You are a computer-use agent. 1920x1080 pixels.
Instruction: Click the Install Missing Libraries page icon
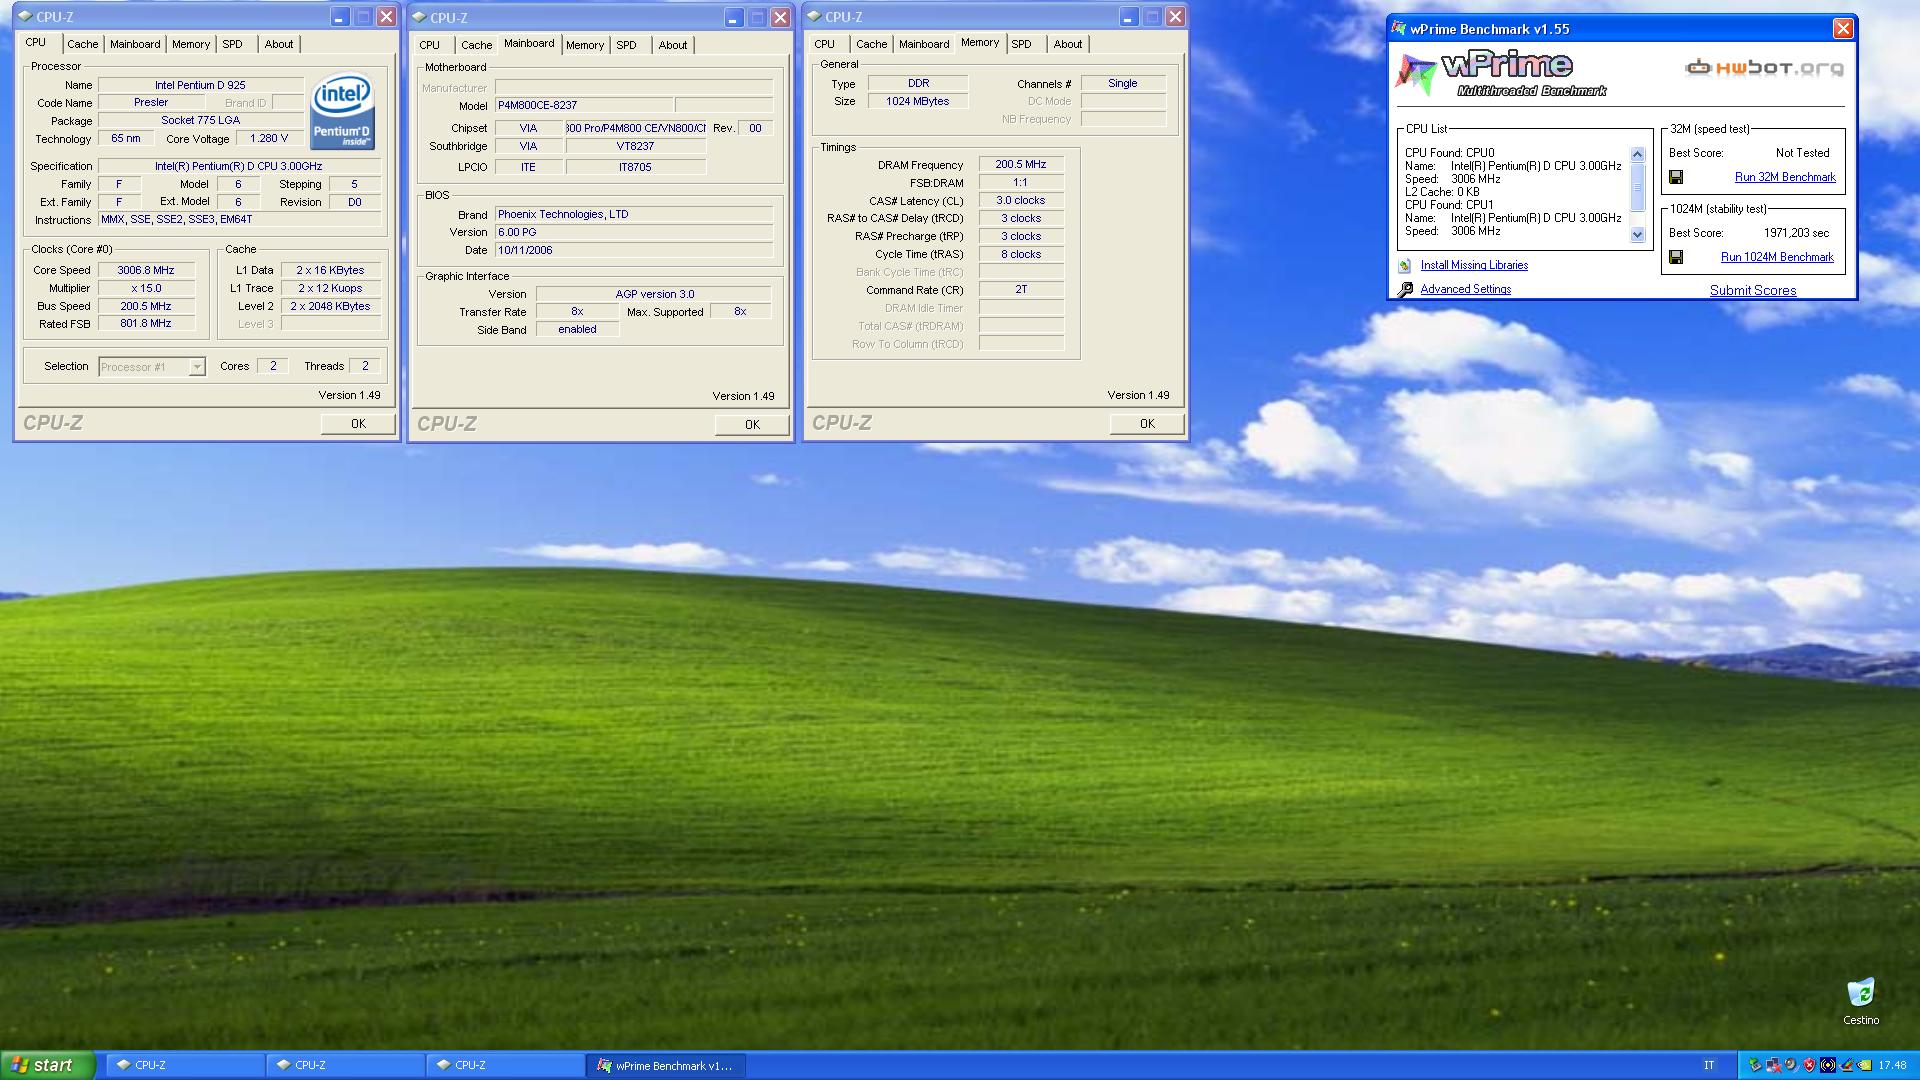pyautogui.click(x=1404, y=265)
